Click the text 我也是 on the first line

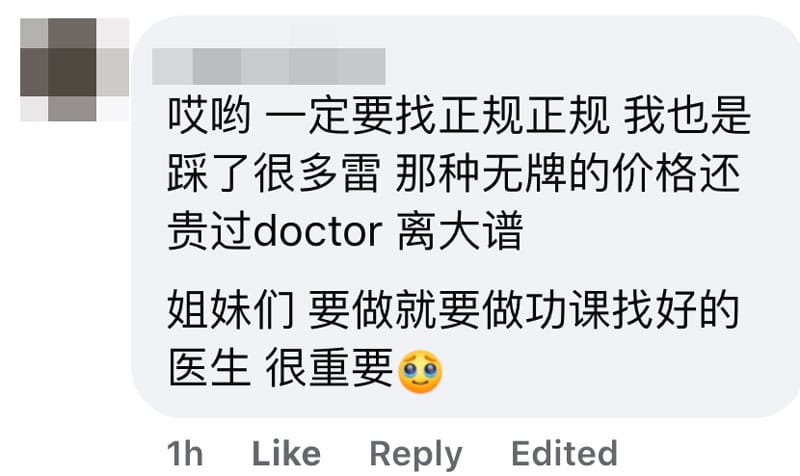point(687,116)
